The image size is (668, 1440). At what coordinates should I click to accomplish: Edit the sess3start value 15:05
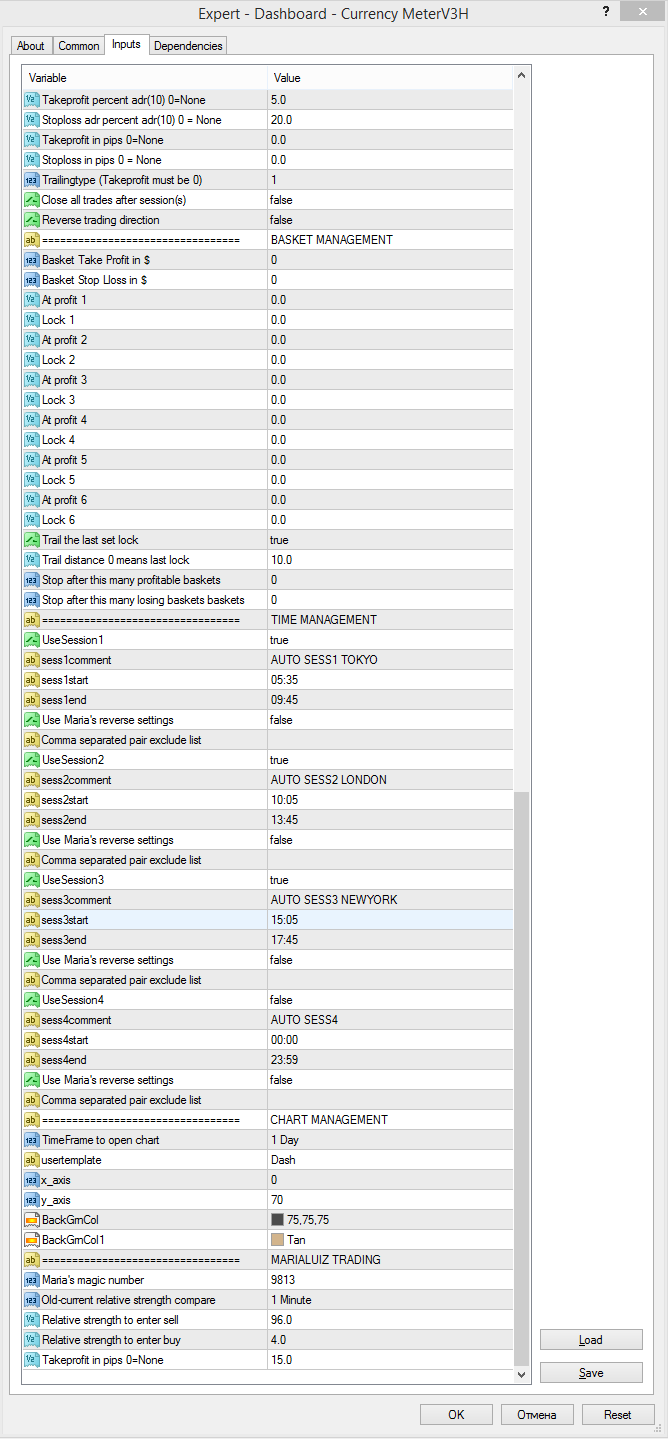389,920
